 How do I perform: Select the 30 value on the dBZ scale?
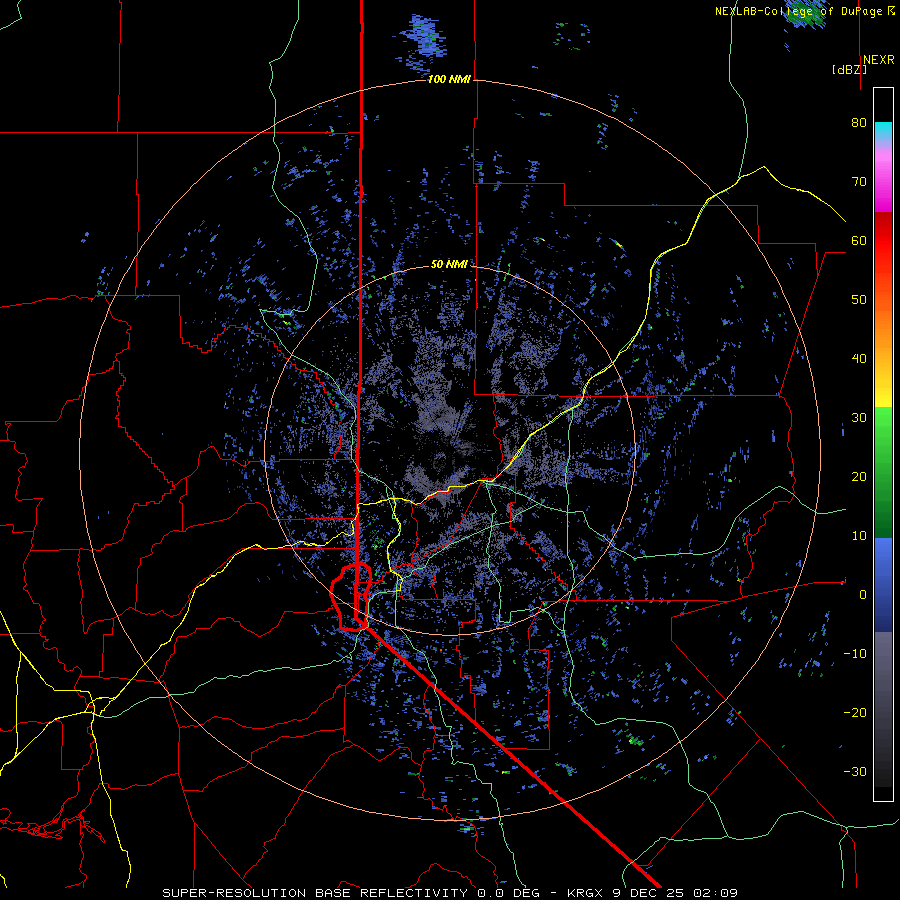(x=859, y=418)
